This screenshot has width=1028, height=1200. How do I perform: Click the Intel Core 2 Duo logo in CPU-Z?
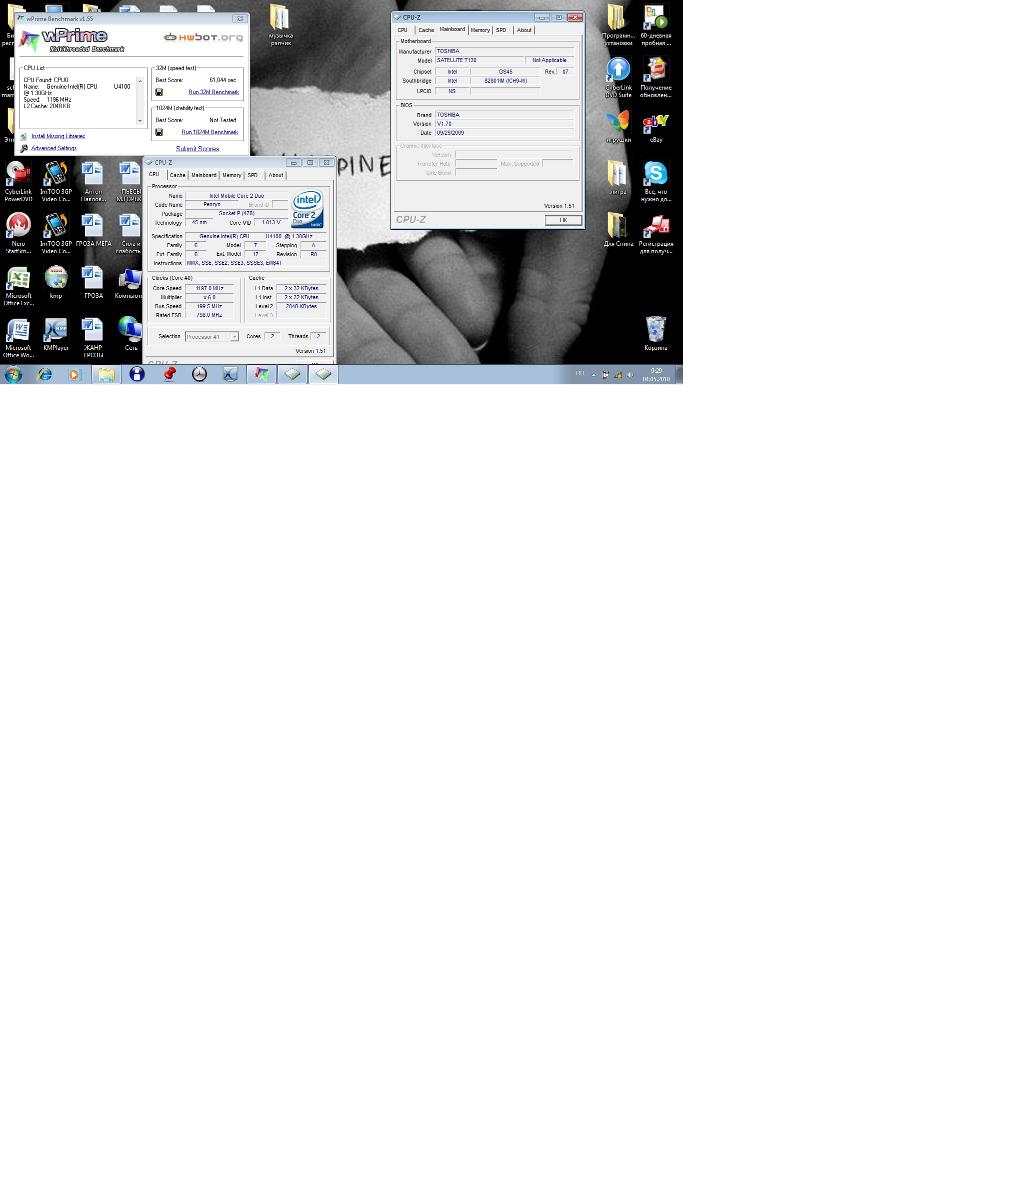coord(307,209)
